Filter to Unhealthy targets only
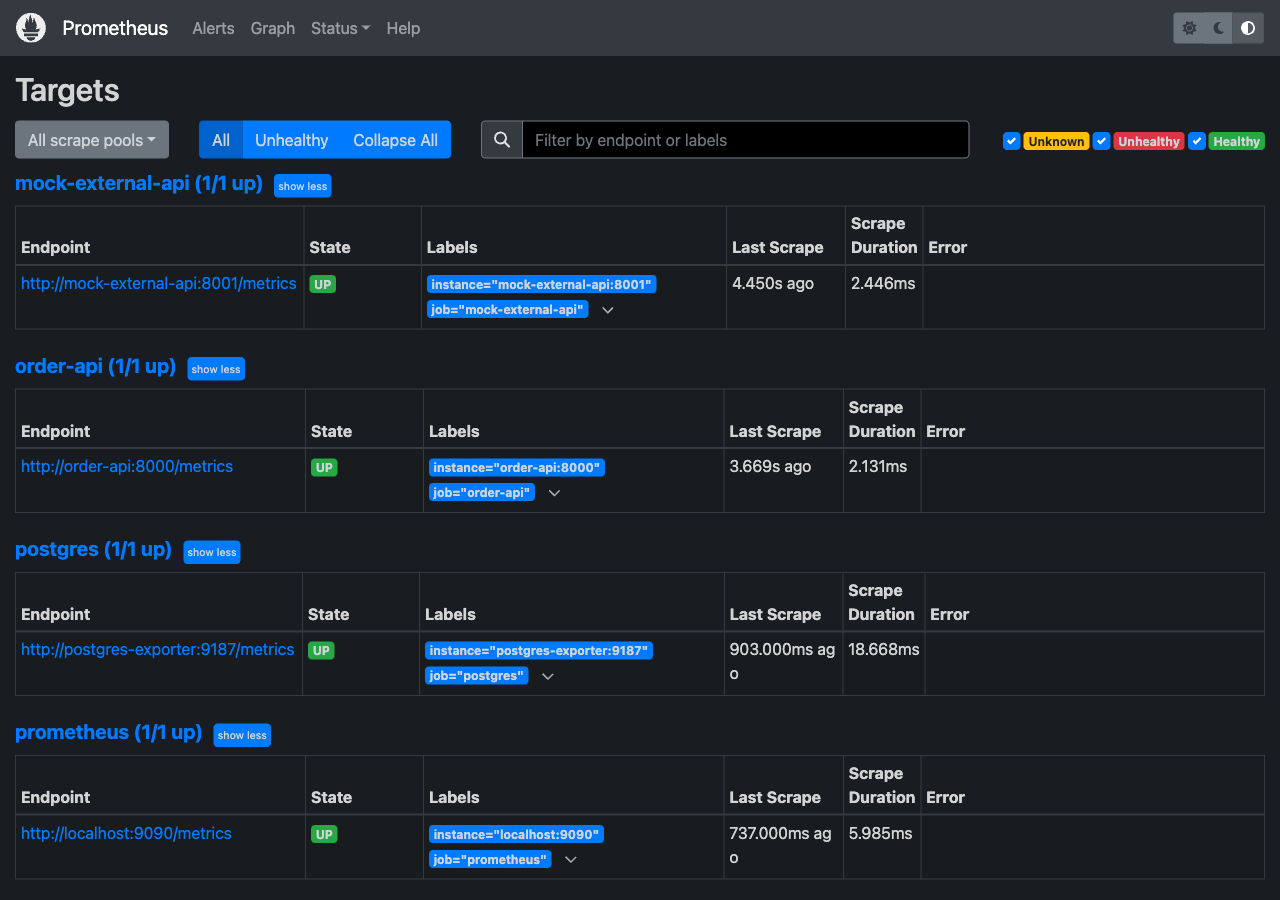1280x900 pixels. click(x=292, y=140)
